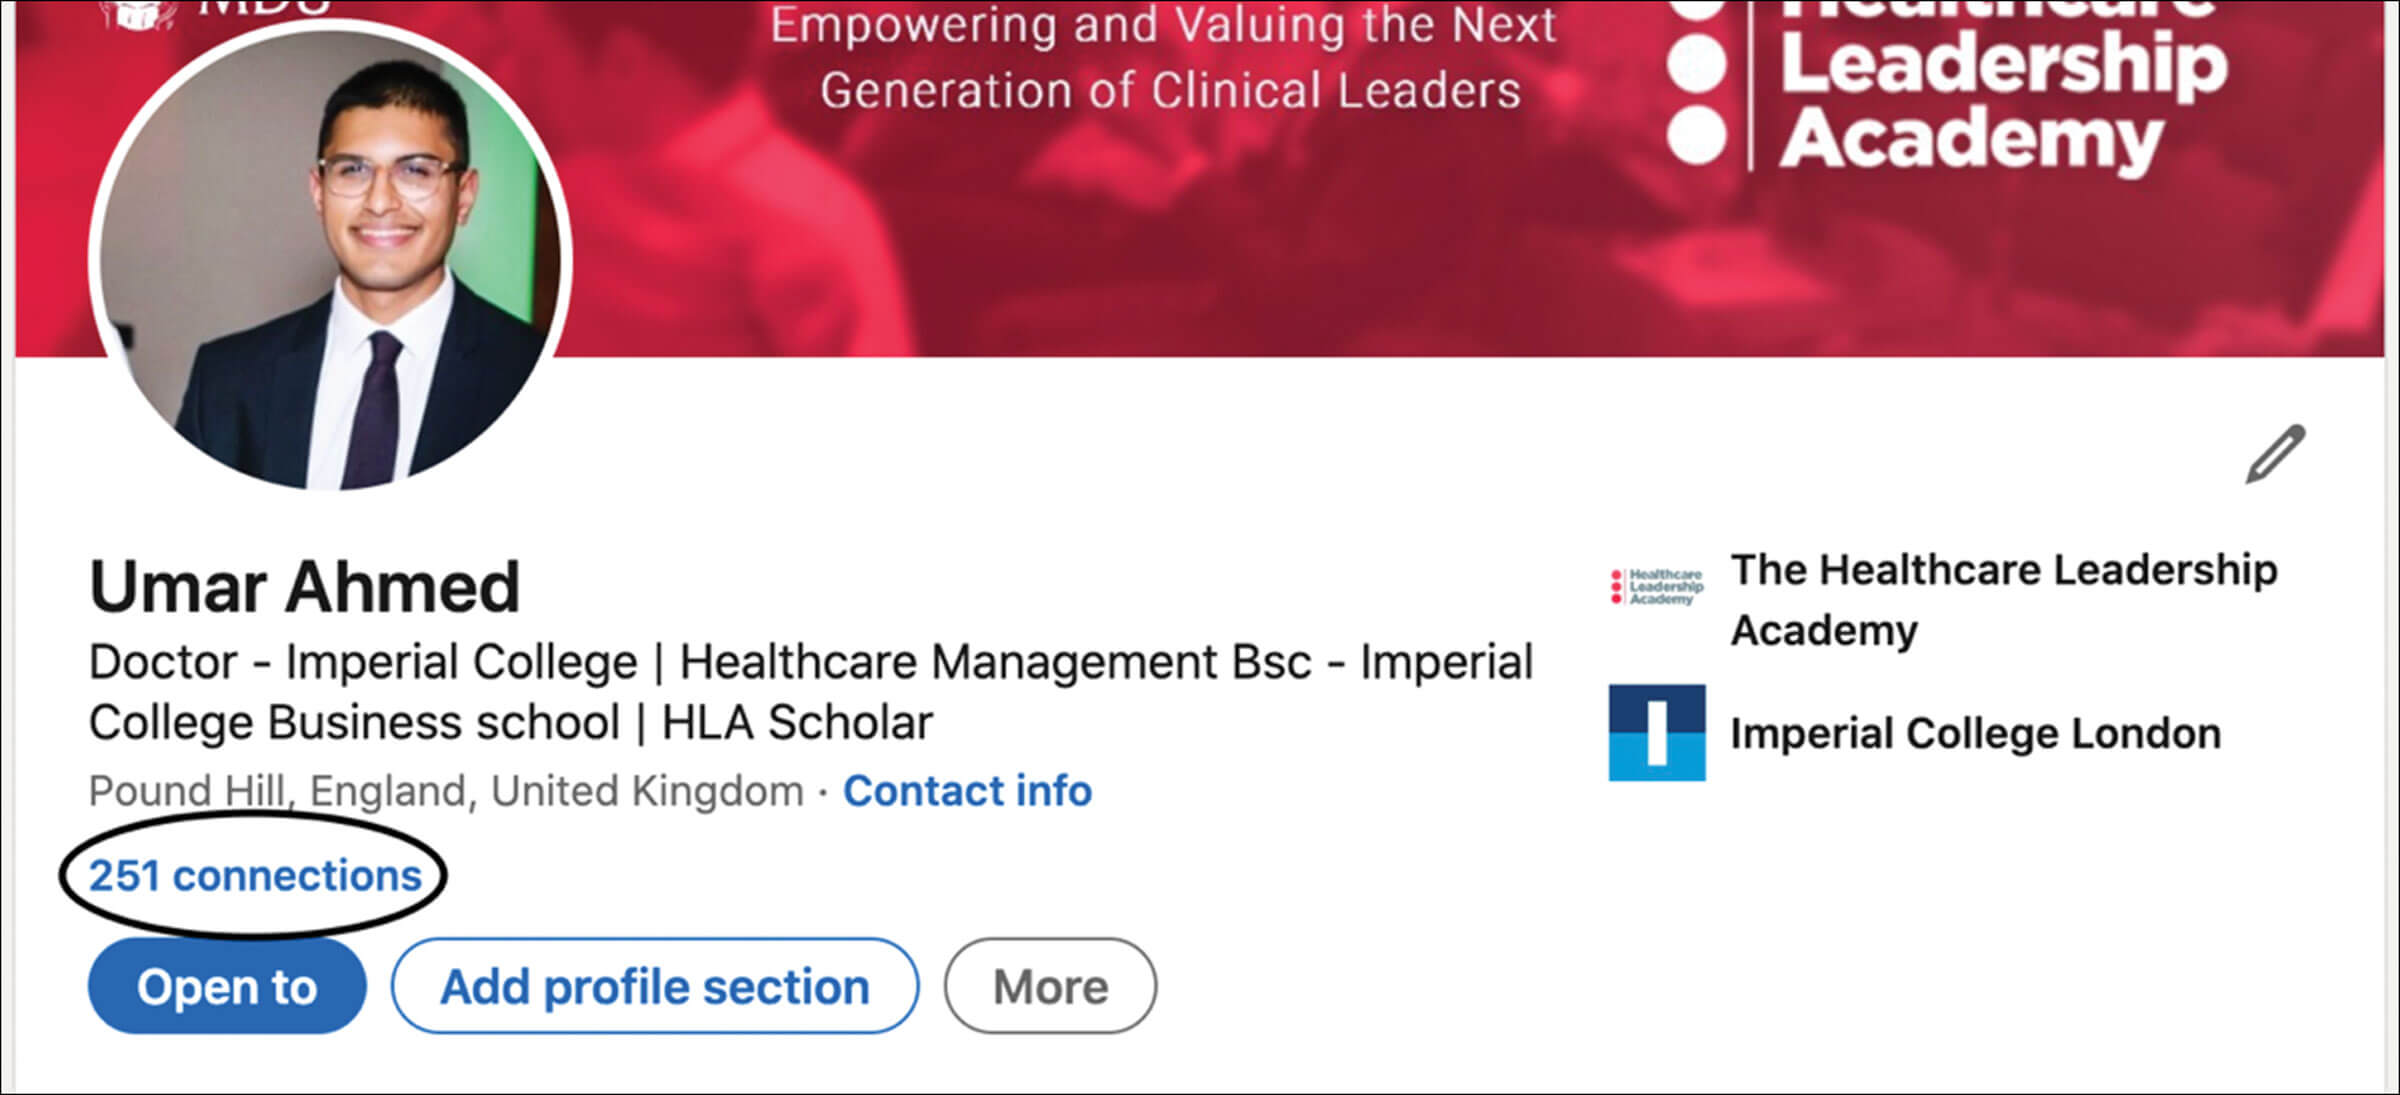Viewport: 2400px width, 1095px height.
Task: Open the "Open to" options button
Action: [227, 987]
